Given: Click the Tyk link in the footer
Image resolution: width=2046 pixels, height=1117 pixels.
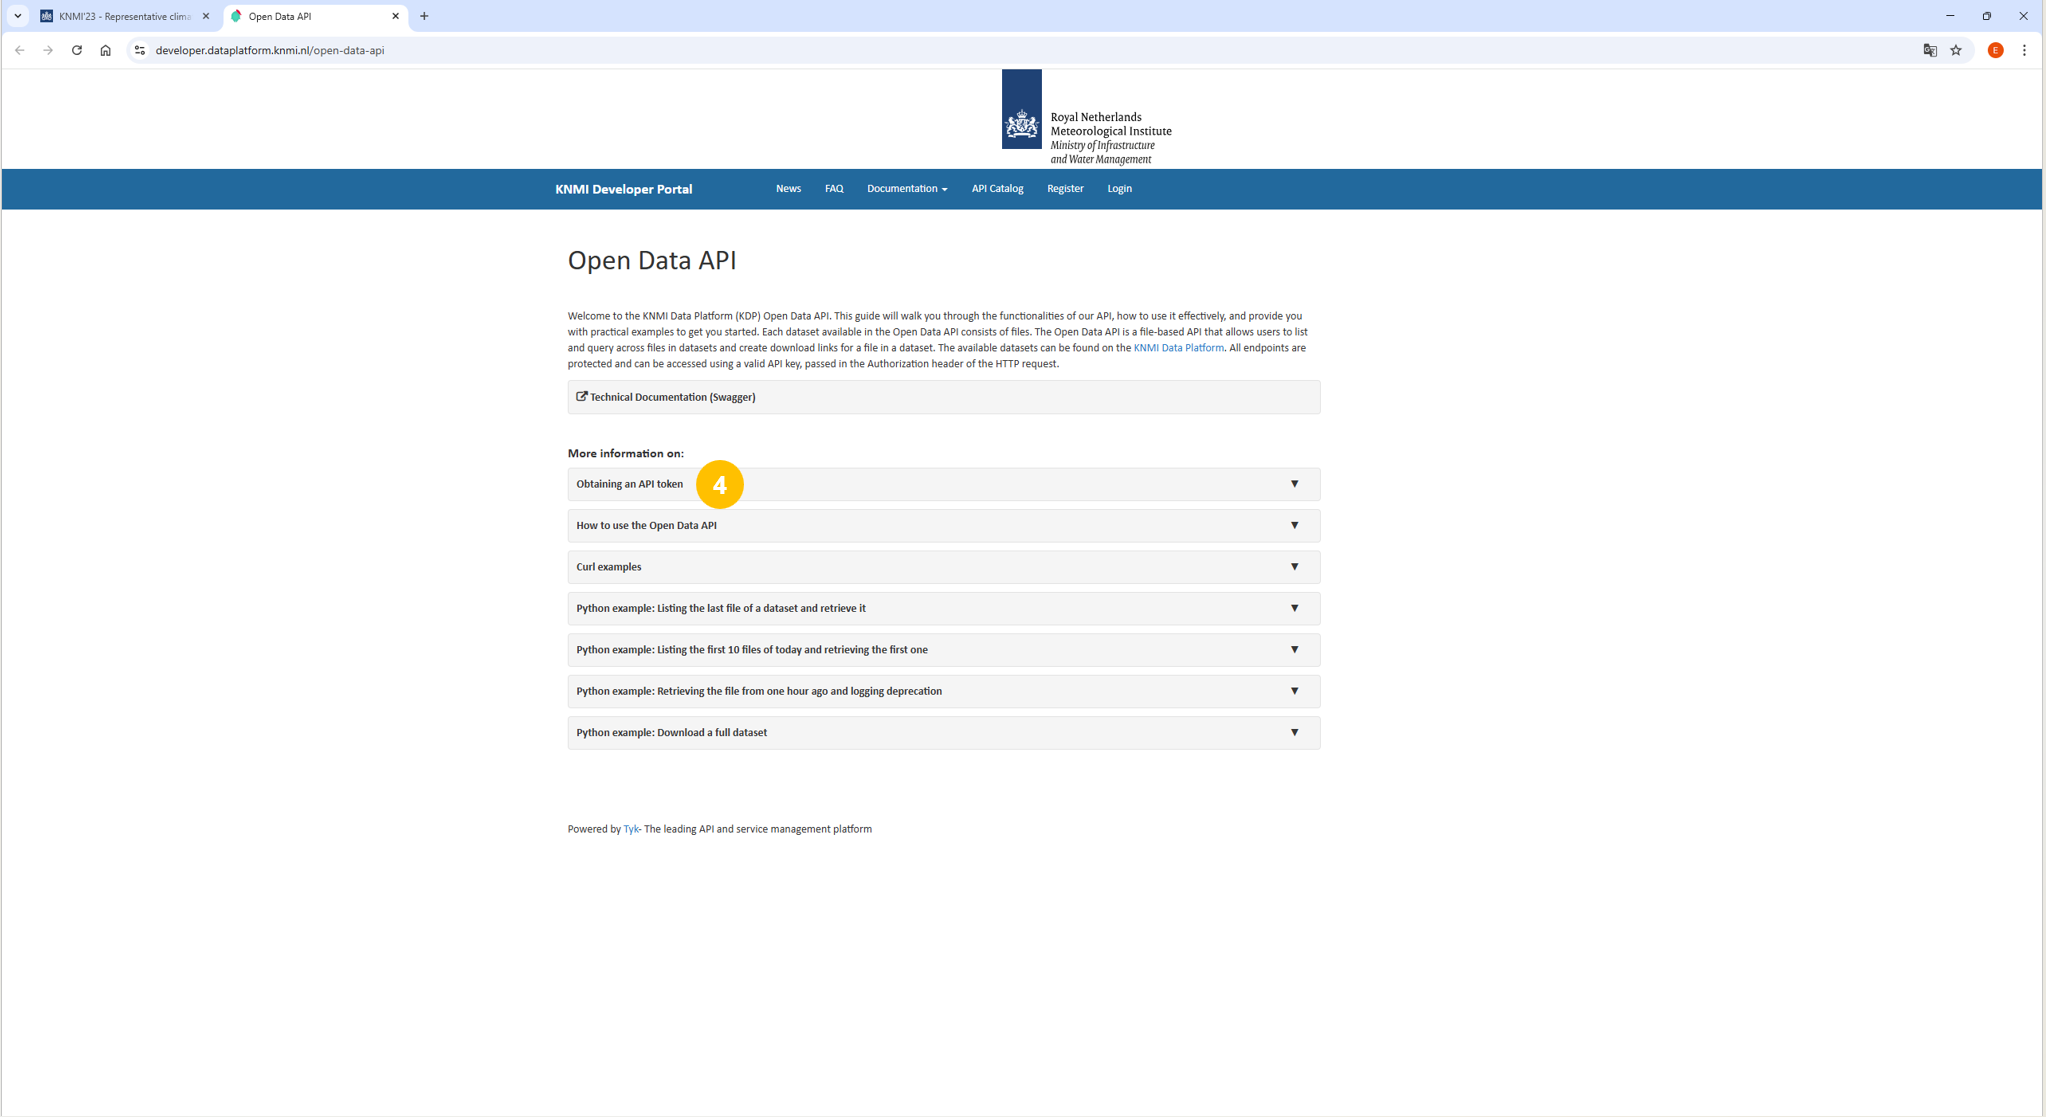Looking at the screenshot, I should click(x=630, y=828).
